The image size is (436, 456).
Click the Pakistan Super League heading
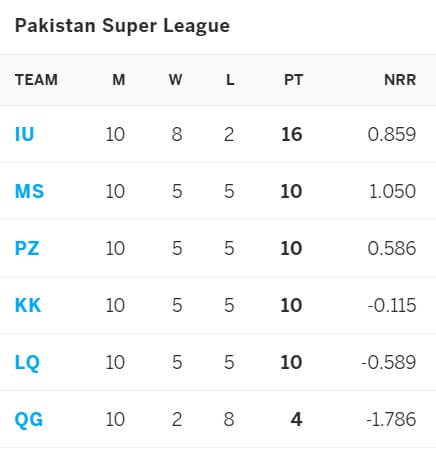coord(122,26)
